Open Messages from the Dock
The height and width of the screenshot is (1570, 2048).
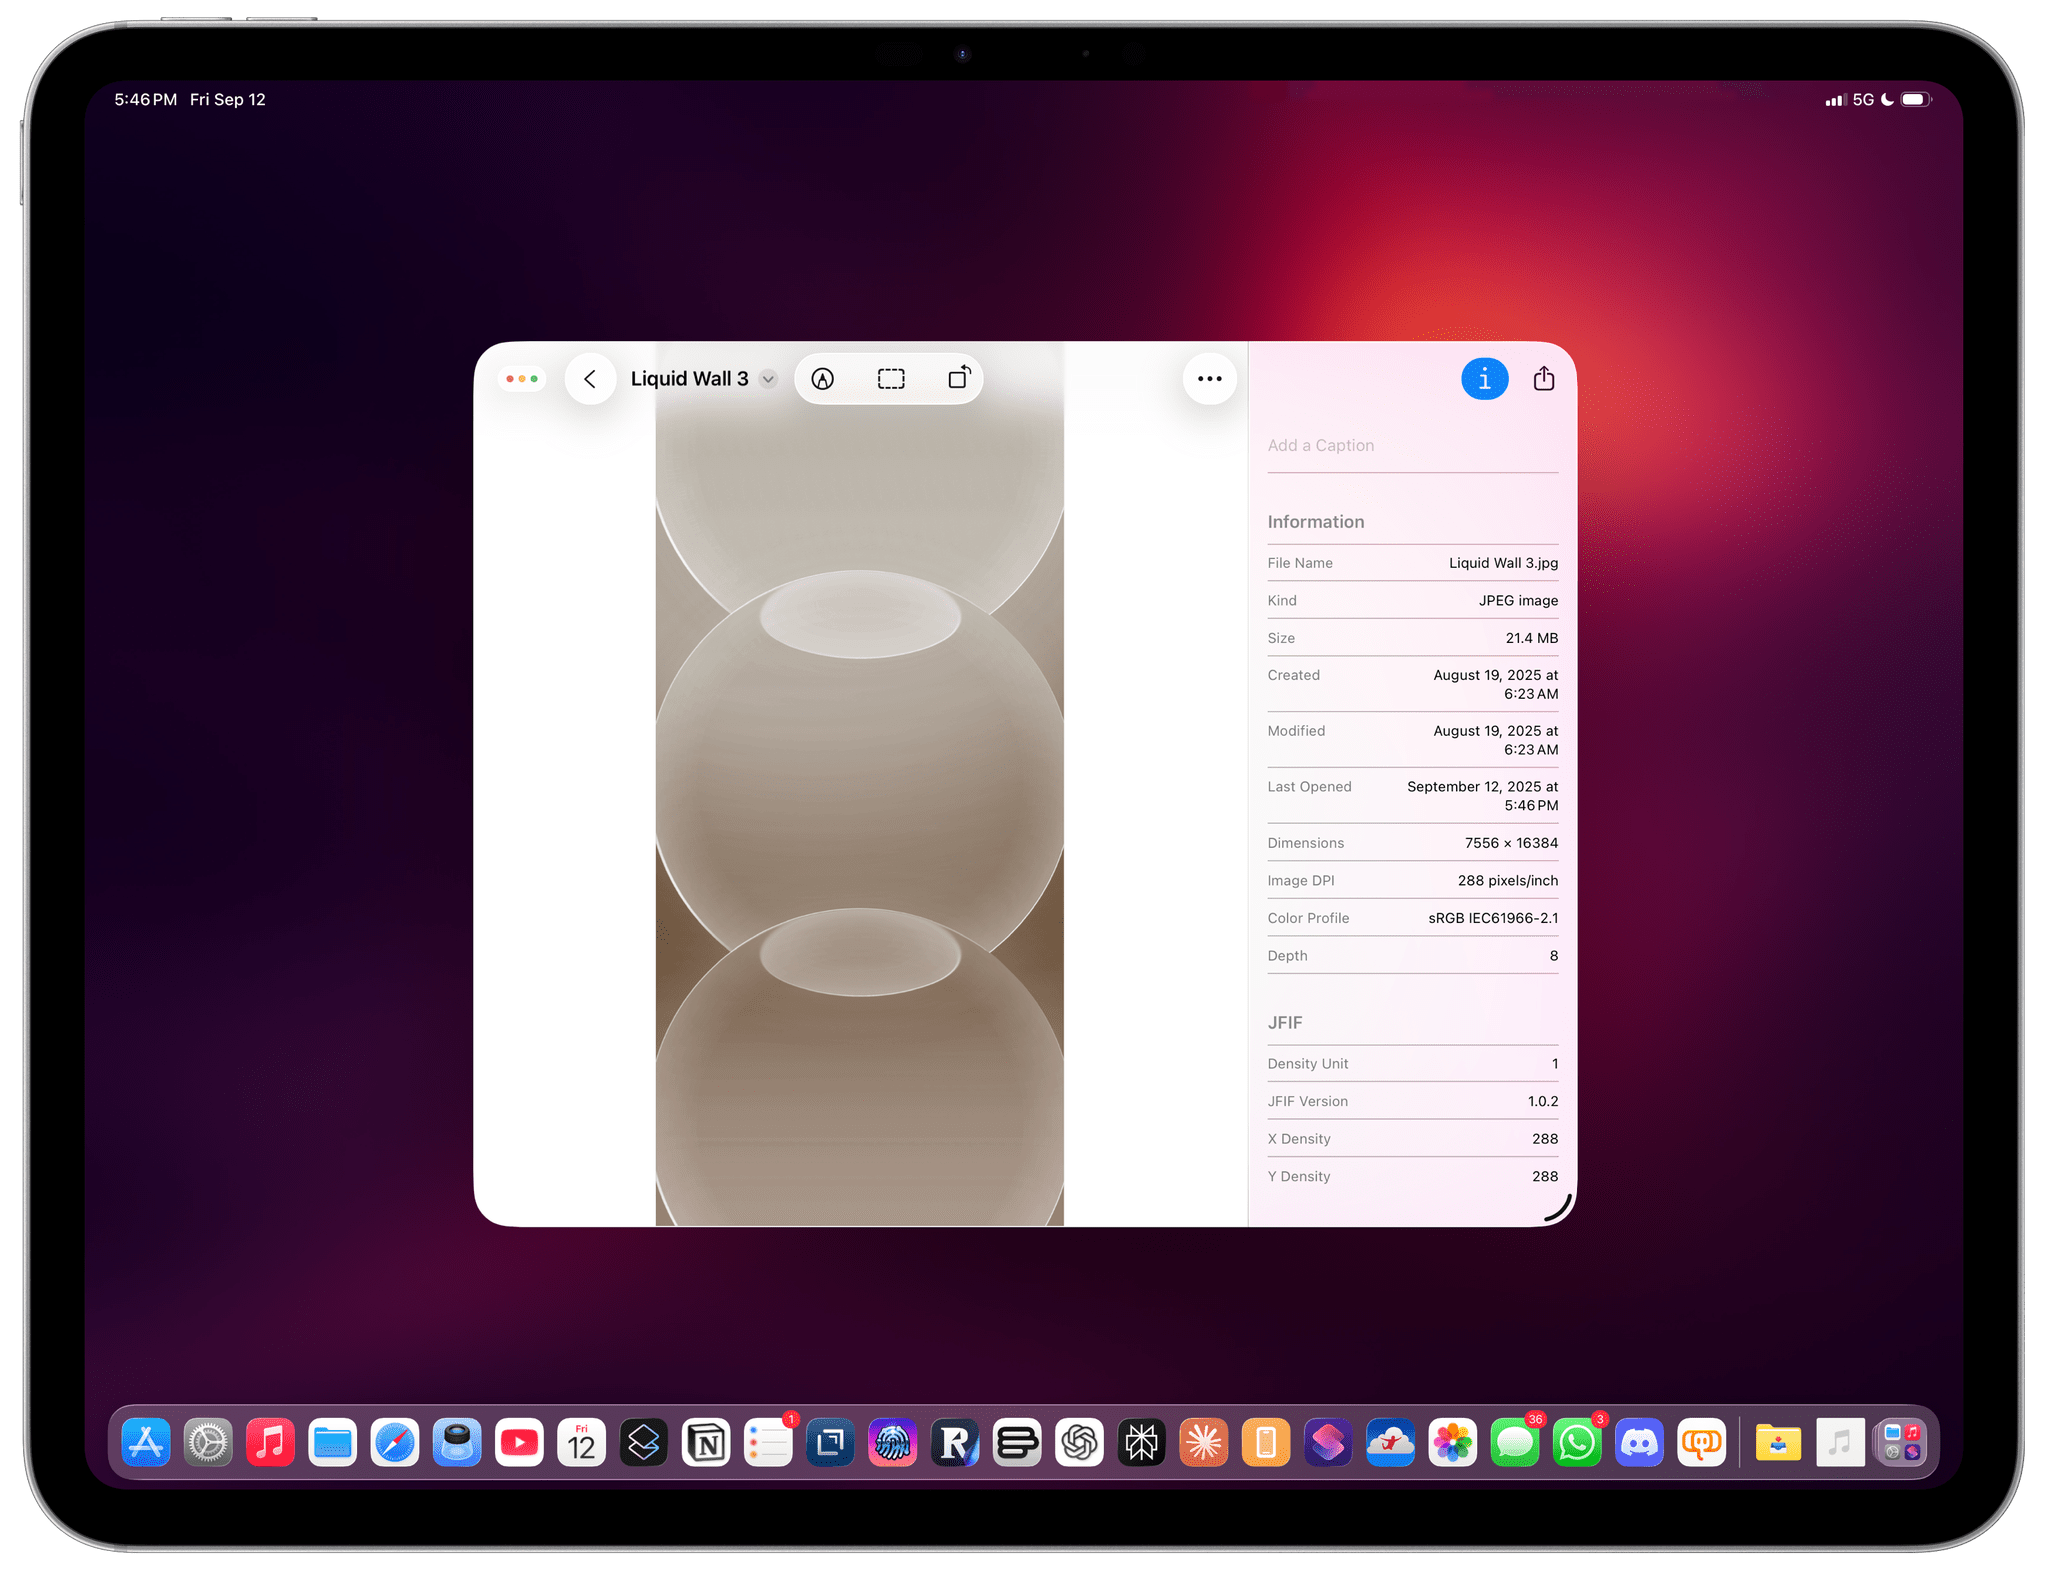tap(1516, 1443)
